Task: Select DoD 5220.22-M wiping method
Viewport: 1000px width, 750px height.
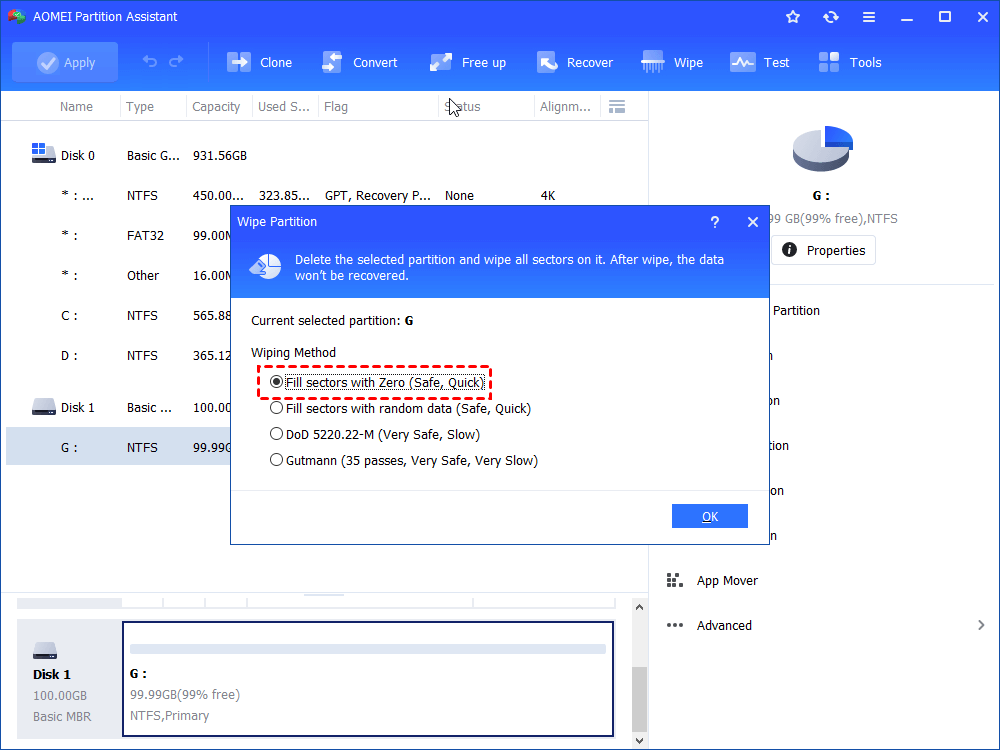Action: coord(374,434)
